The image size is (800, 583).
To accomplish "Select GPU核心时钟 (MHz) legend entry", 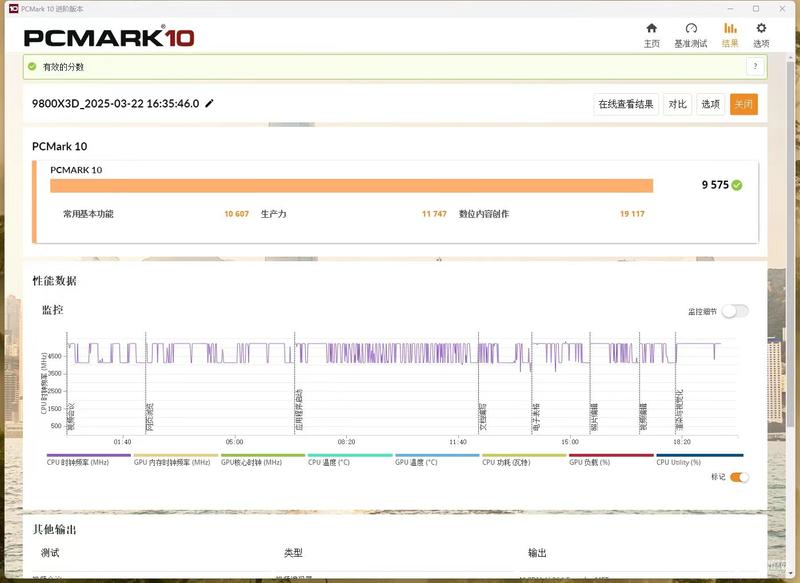I will [x=263, y=460].
